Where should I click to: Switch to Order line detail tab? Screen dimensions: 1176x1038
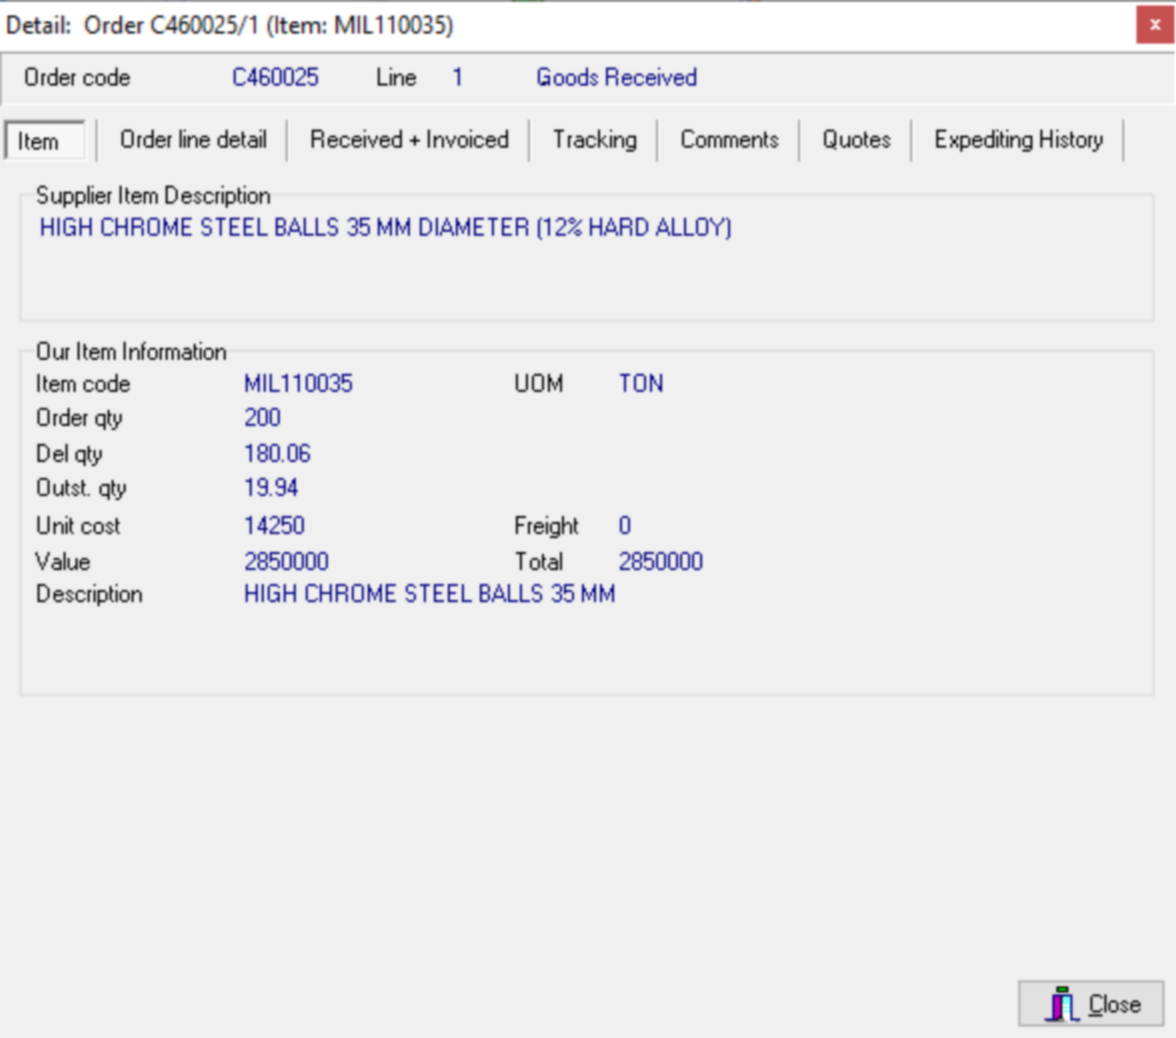click(193, 140)
